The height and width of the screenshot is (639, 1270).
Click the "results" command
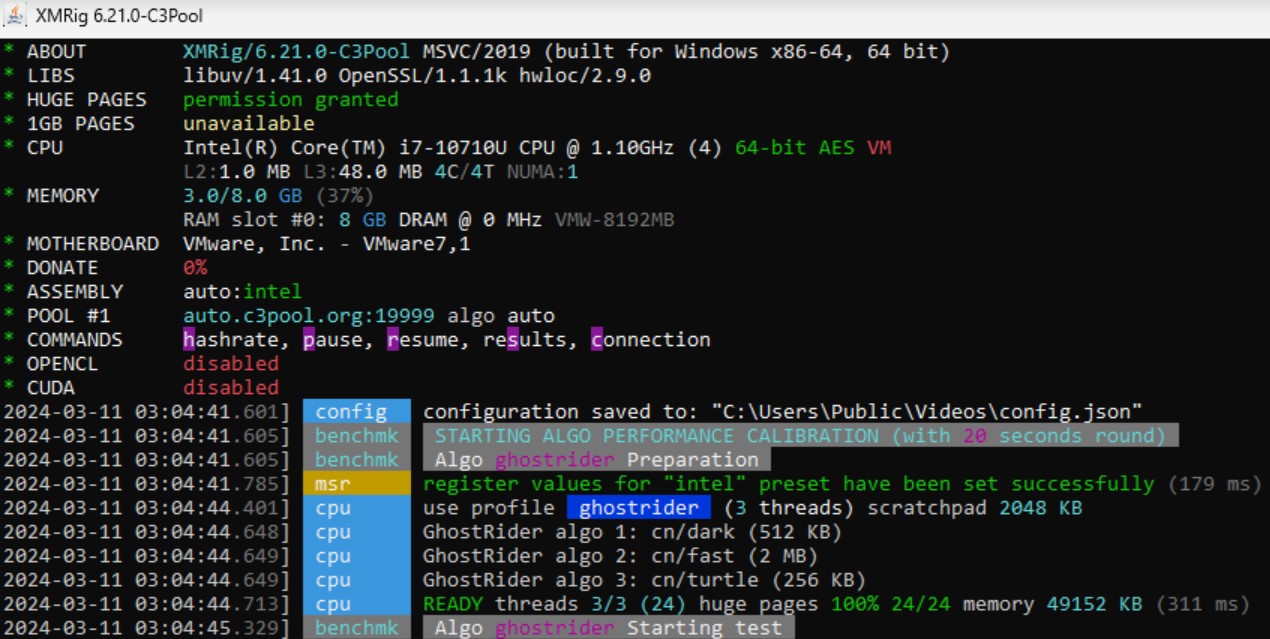click(524, 340)
